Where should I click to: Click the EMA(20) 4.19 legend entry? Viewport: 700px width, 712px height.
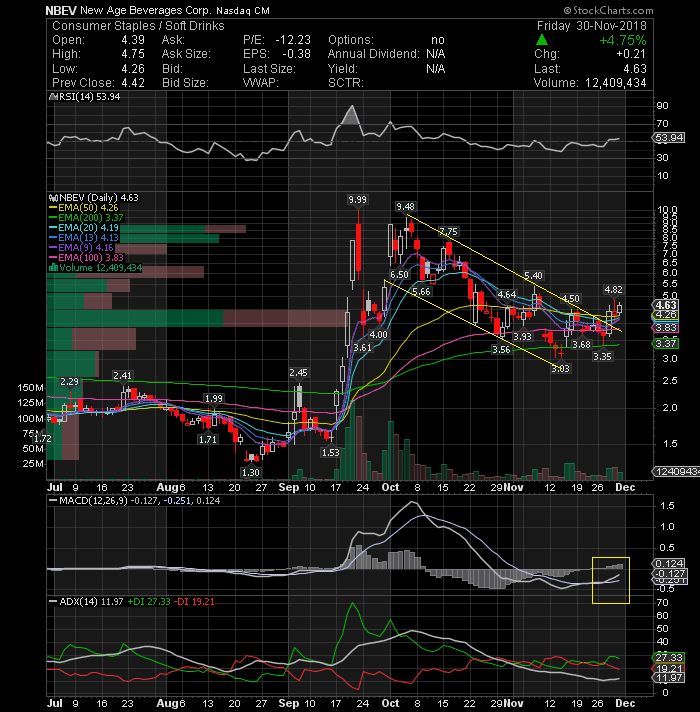[x=84, y=227]
